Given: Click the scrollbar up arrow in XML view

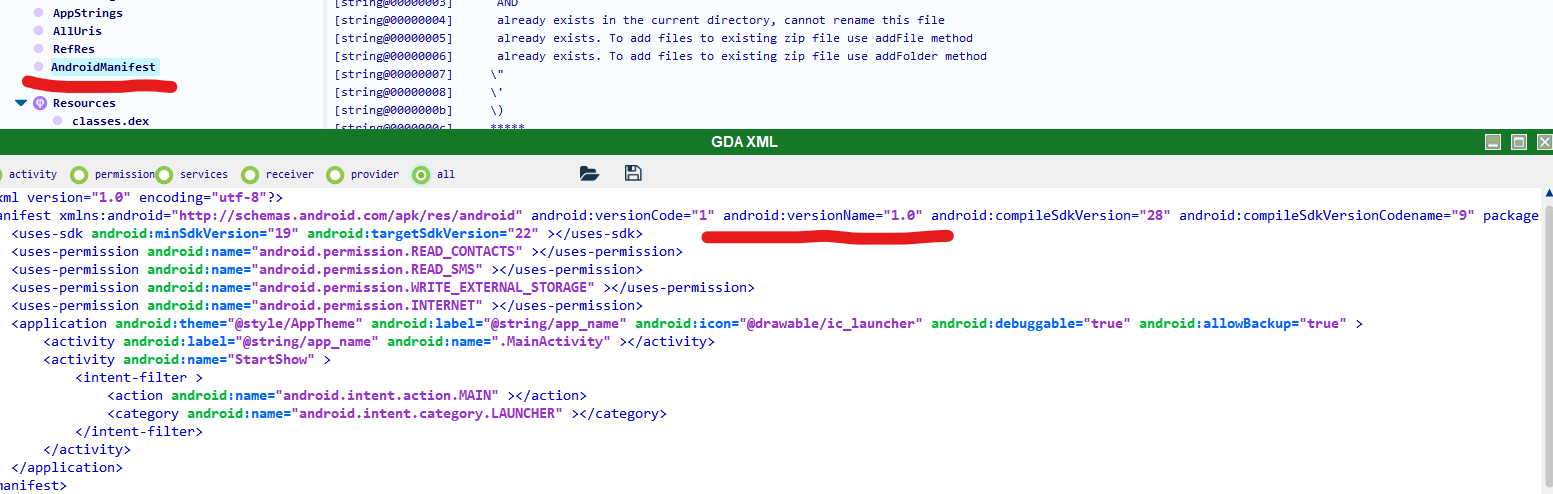Looking at the screenshot, I should 1548,192.
